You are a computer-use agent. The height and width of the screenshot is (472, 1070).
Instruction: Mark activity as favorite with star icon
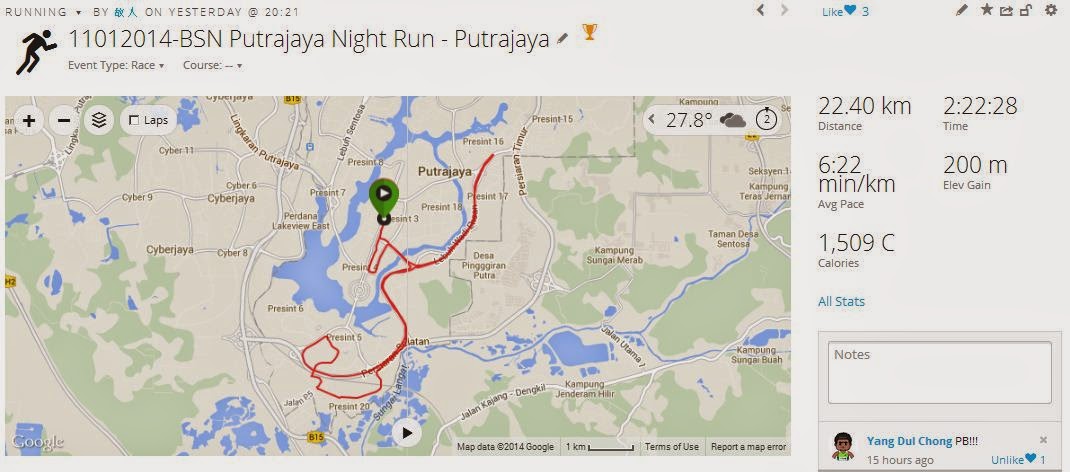[987, 10]
